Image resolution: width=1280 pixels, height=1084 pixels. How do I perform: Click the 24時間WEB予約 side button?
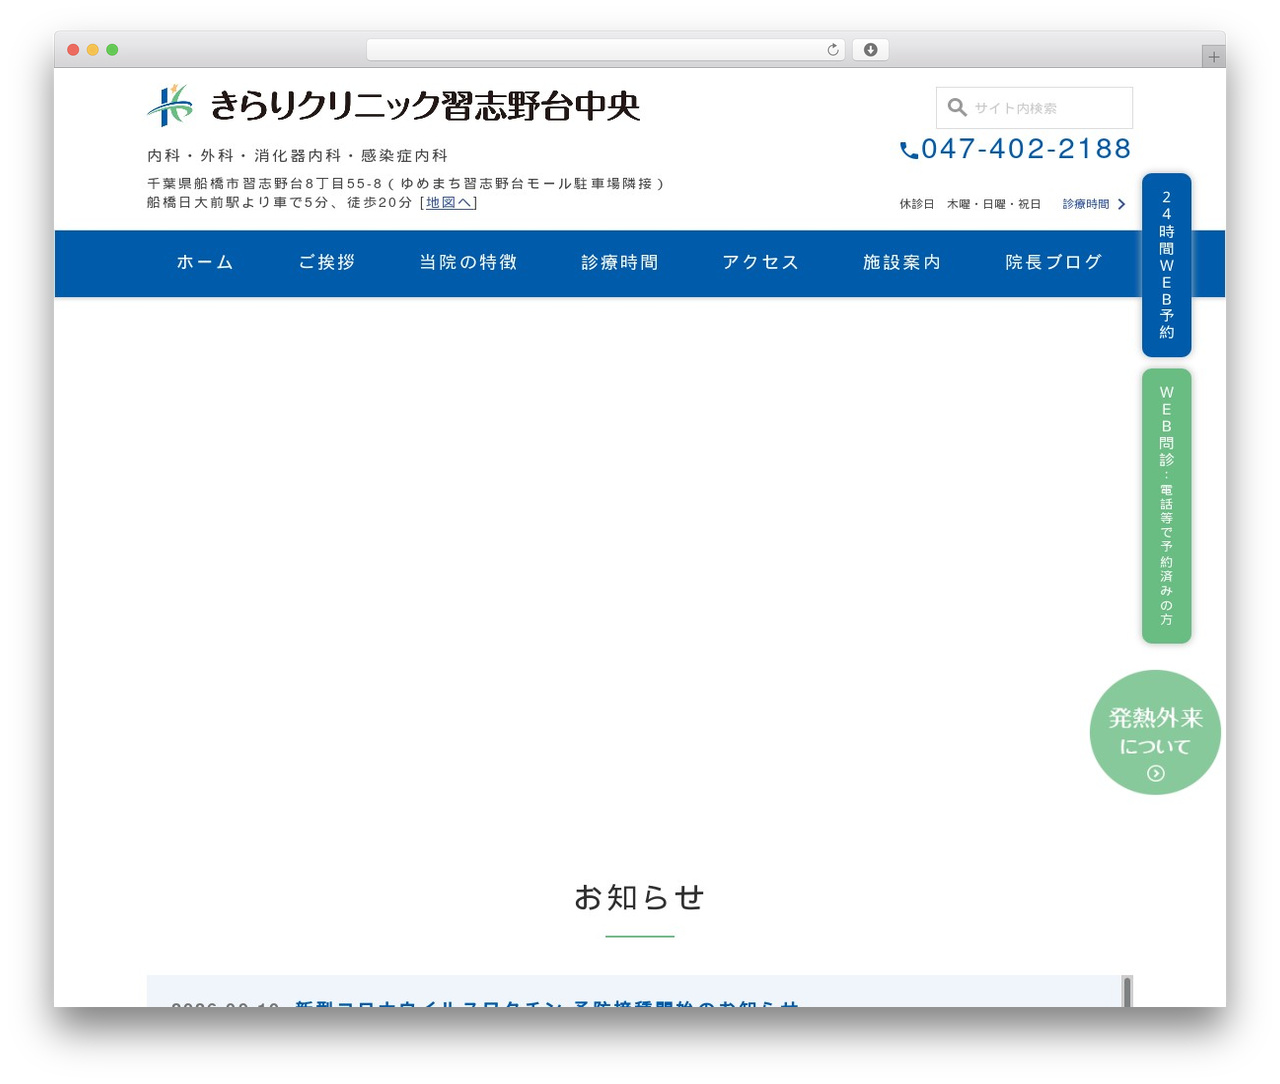pos(1167,265)
